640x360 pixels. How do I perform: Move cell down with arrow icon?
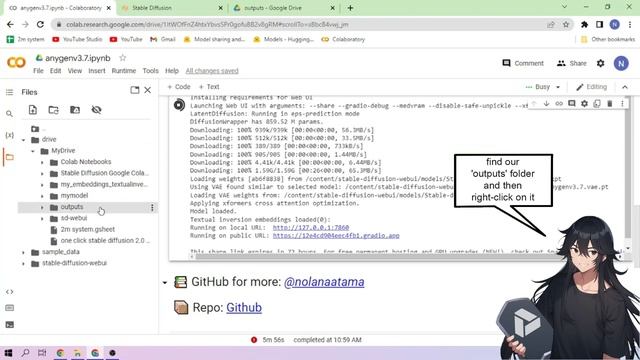point(546,104)
